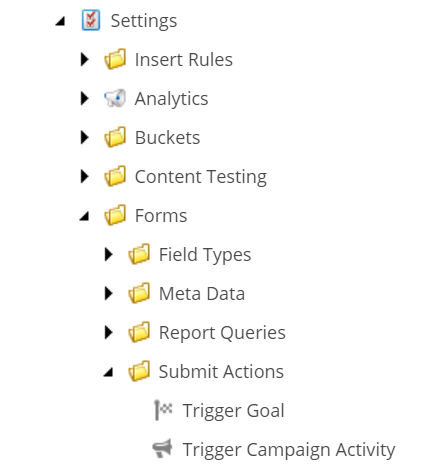Click the Trigger Goal flag icon

point(163,410)
